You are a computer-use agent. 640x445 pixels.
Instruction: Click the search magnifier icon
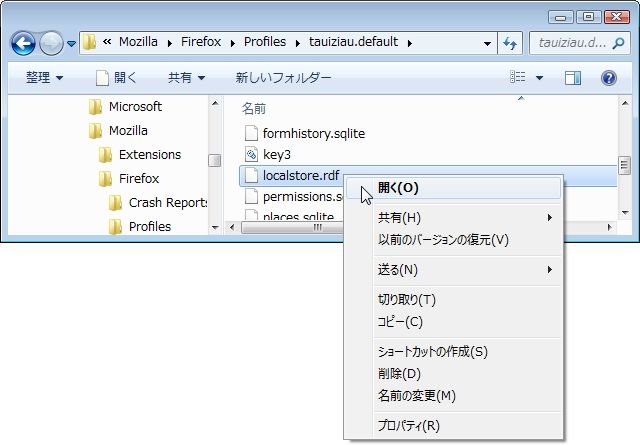(619, 42)
